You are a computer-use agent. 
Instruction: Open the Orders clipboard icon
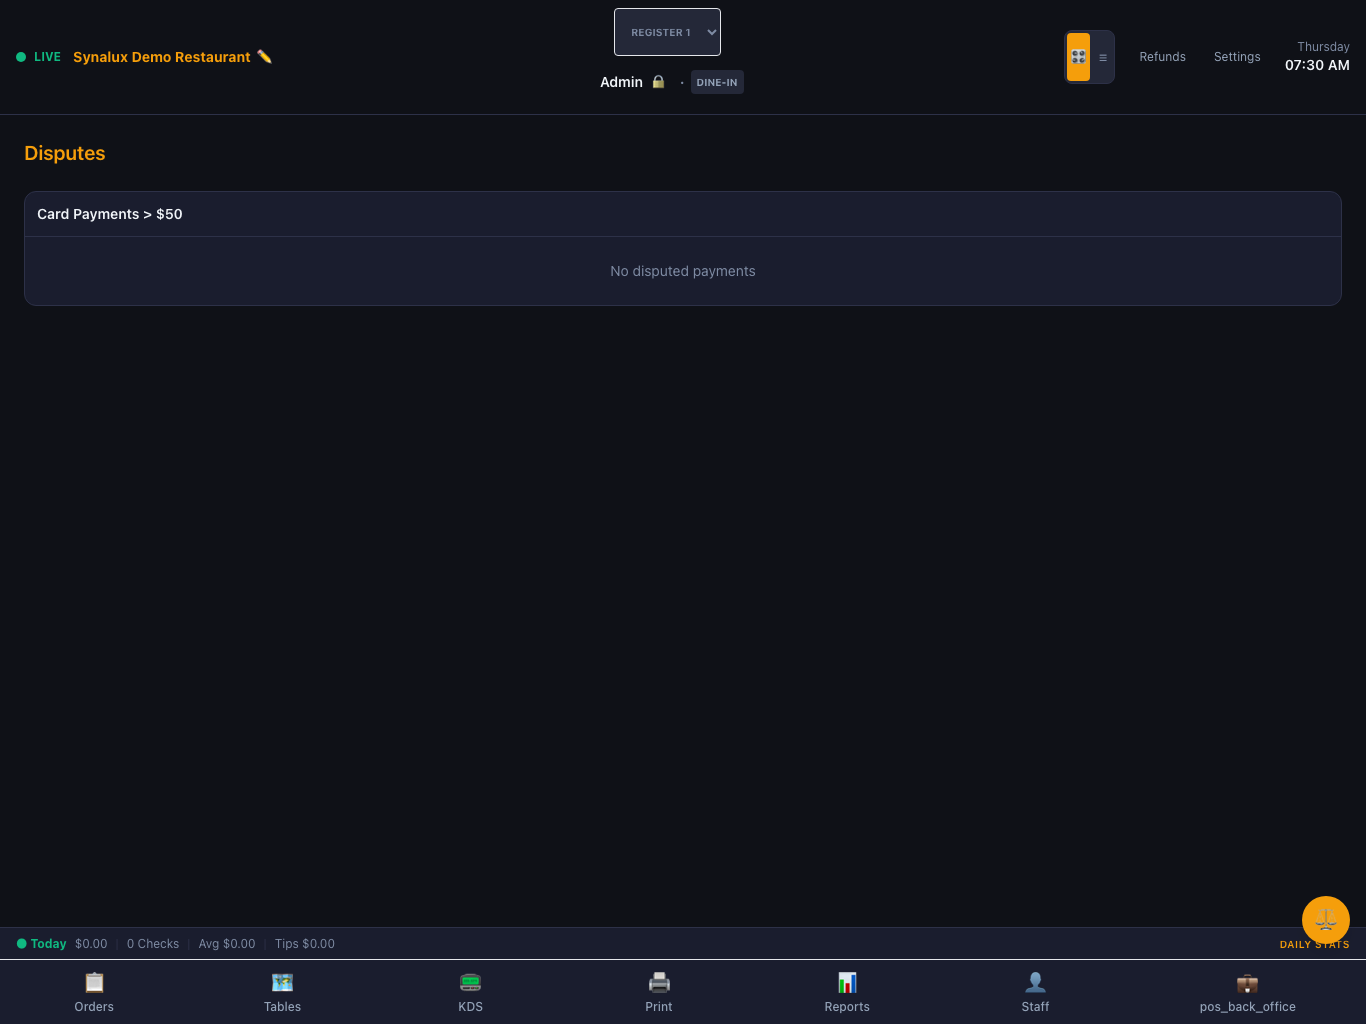94,983
